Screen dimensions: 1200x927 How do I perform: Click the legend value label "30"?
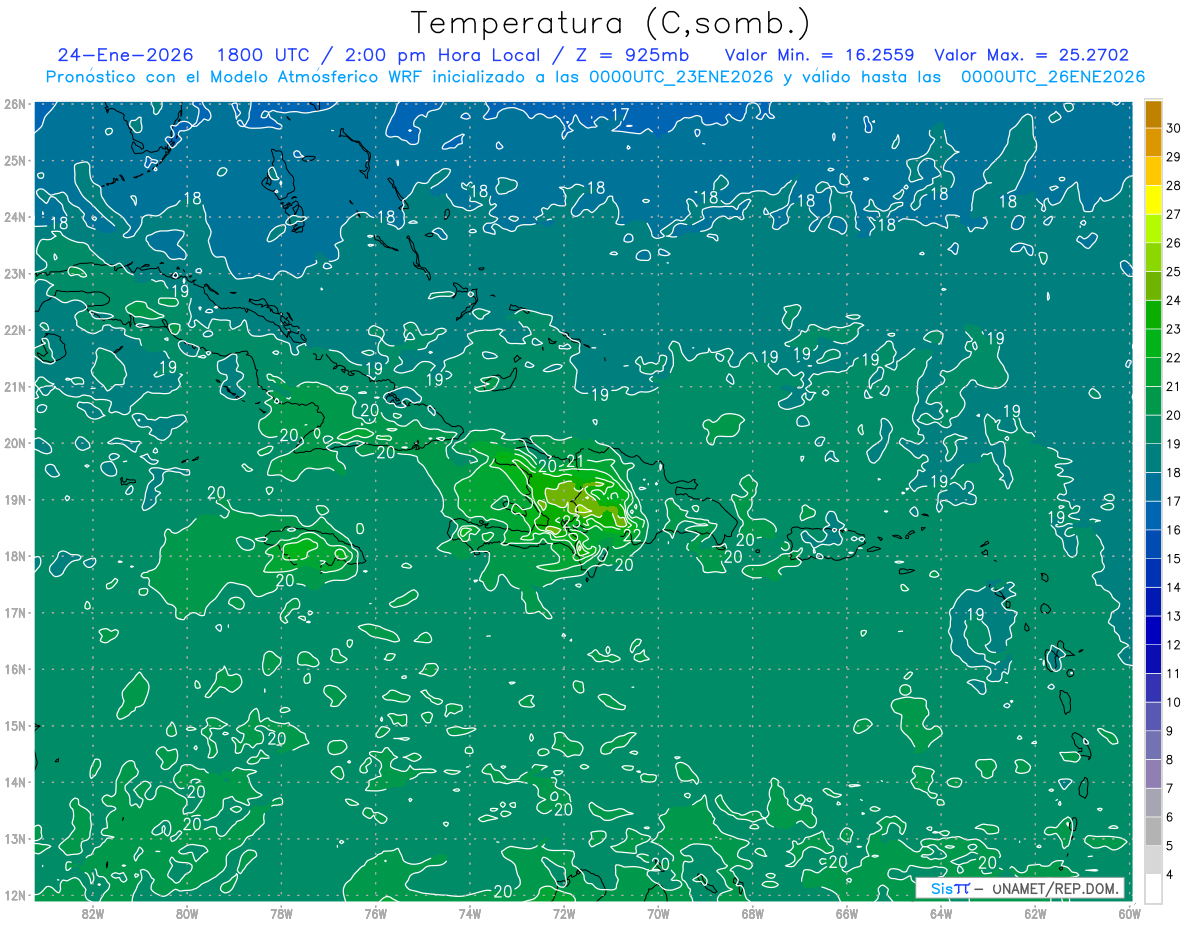click(x=1173, y=127)
